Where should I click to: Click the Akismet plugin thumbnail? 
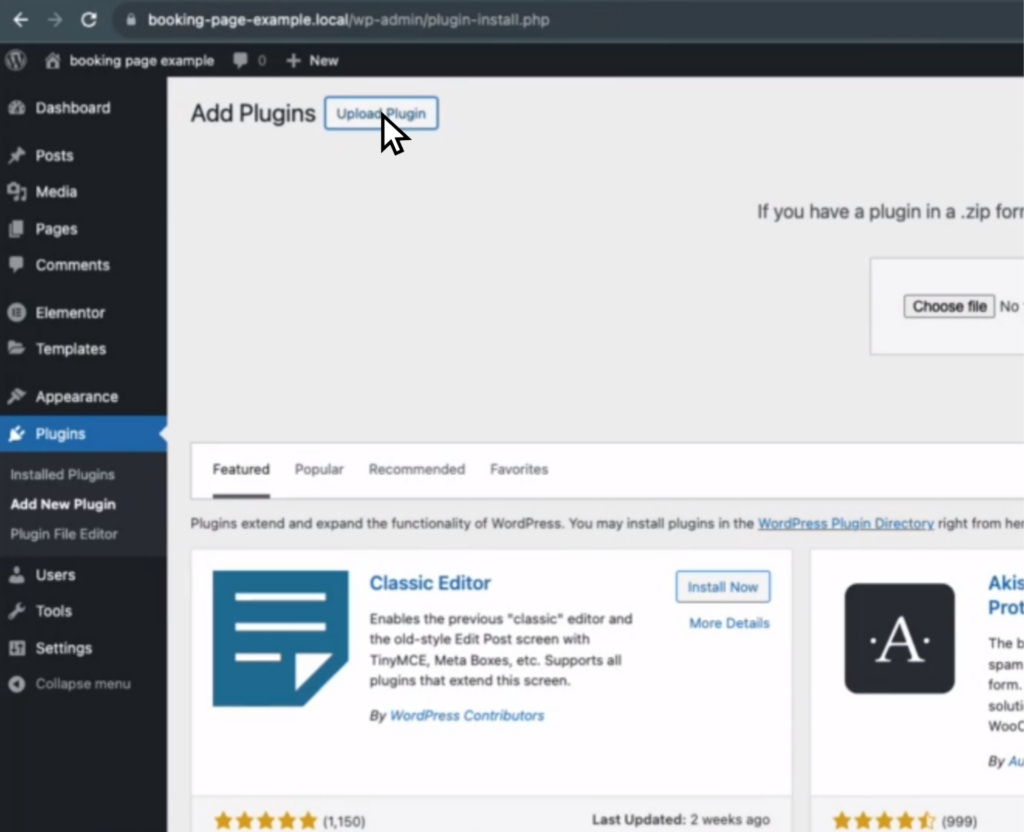(x=899, y=638)
